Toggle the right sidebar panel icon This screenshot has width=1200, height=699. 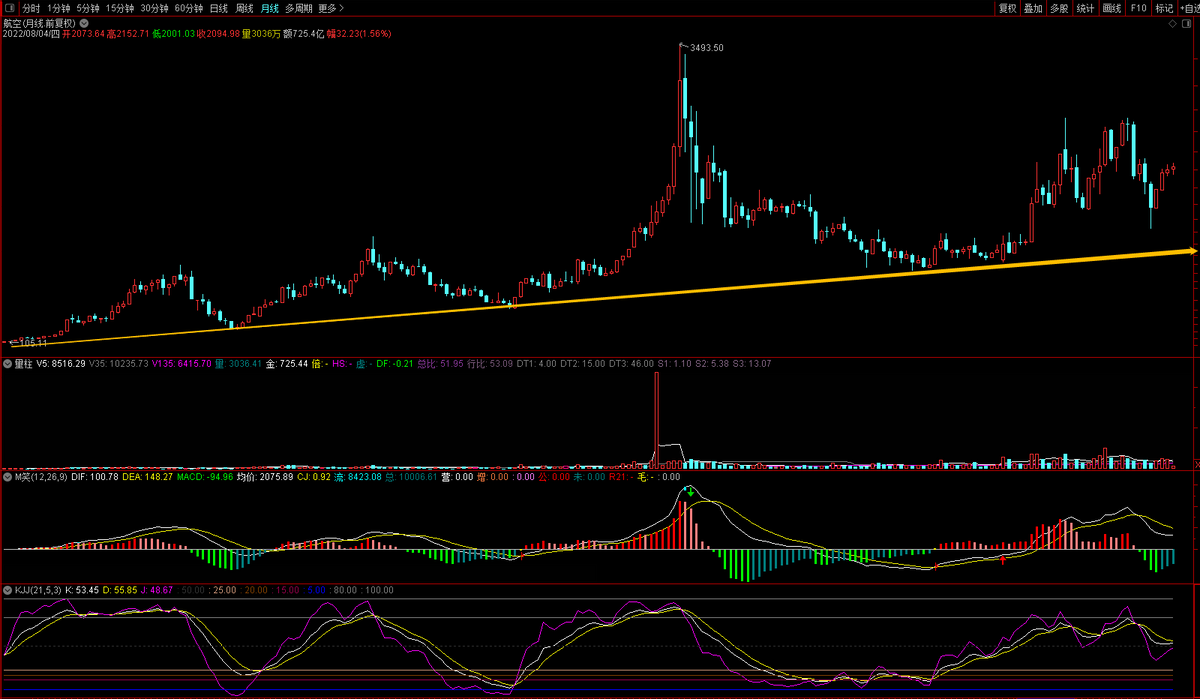(1189, 23)
